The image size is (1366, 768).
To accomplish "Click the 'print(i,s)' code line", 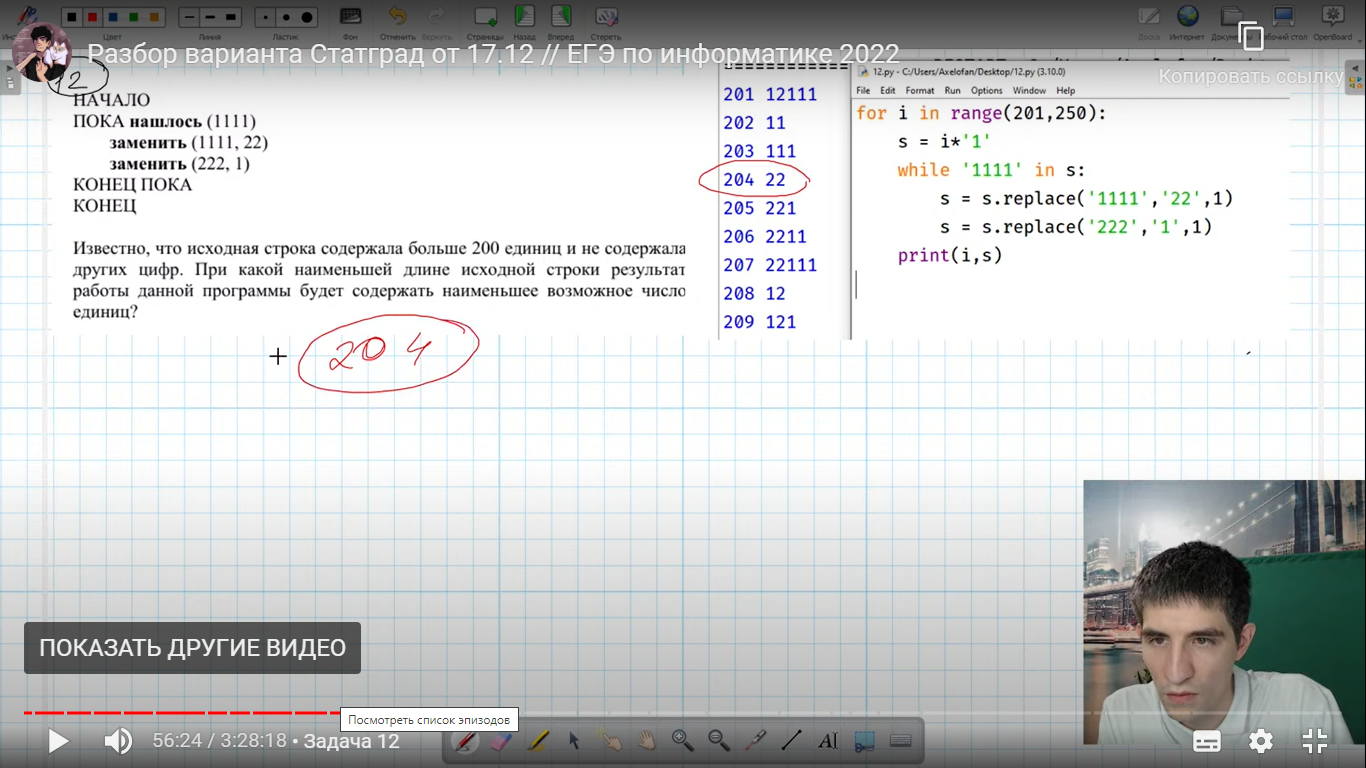I will [950, 256].
